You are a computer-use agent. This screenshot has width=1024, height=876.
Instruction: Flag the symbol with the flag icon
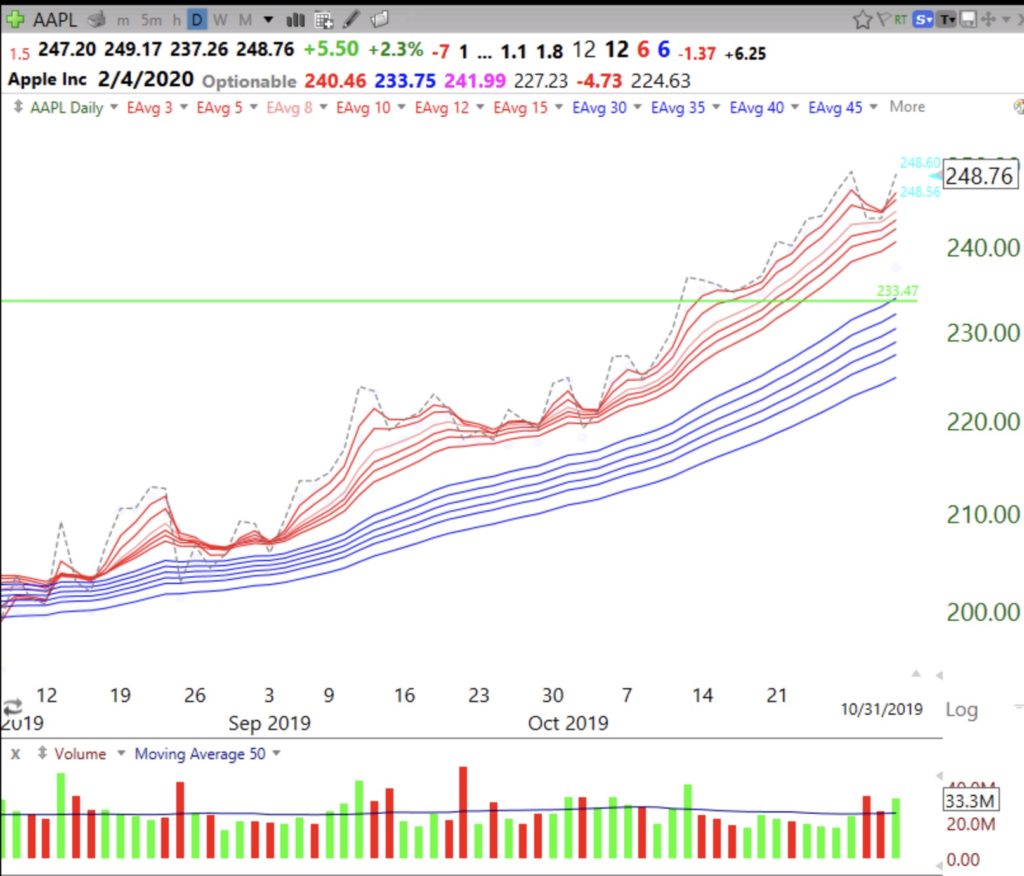884,20
